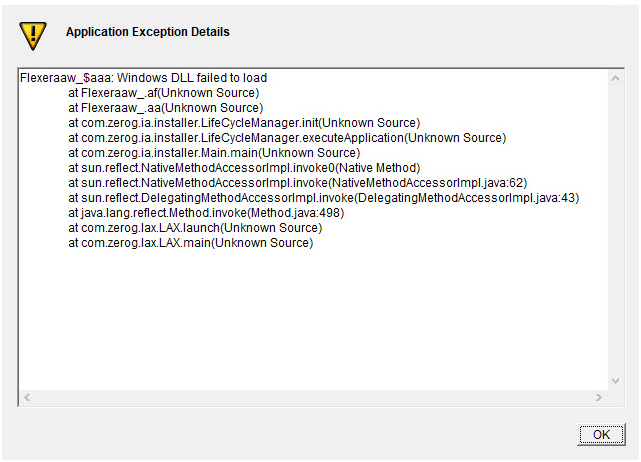Click the LifeCycleManager.init stack trace line

point(244,123)
